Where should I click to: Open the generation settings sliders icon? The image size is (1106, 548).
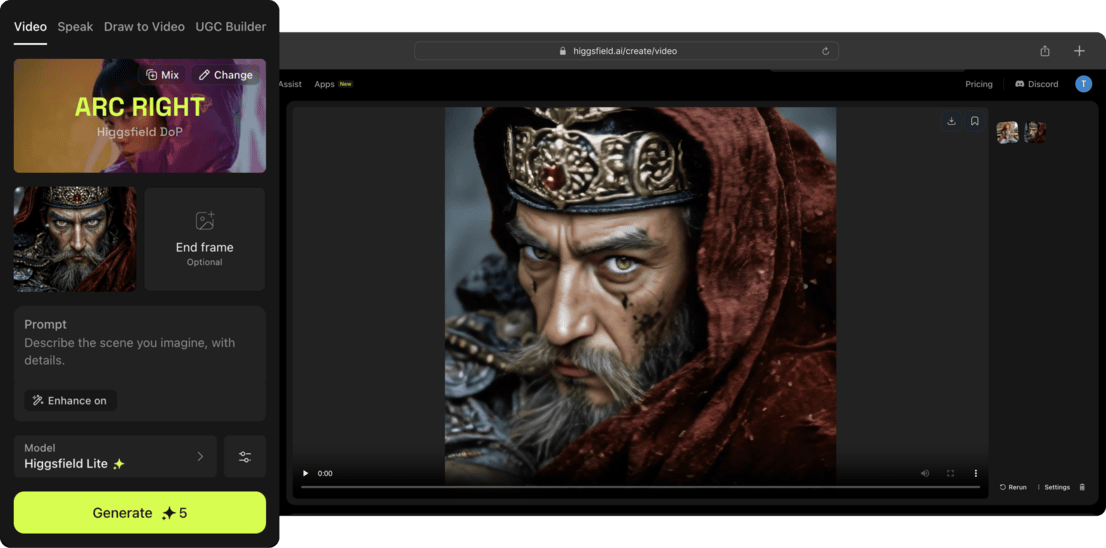tap(245, 456)
